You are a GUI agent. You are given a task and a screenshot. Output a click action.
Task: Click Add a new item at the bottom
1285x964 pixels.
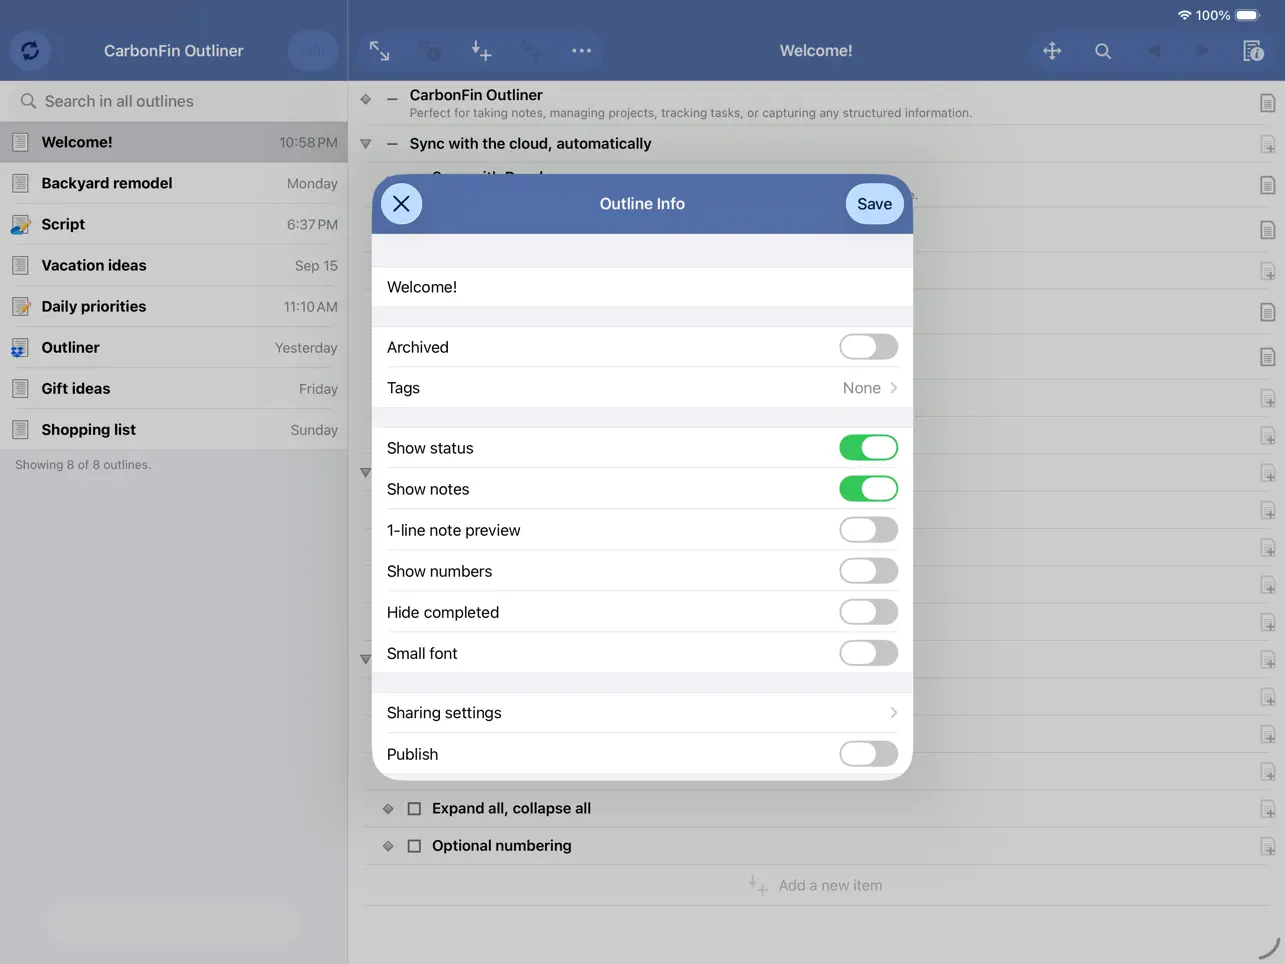pos(829,885)
